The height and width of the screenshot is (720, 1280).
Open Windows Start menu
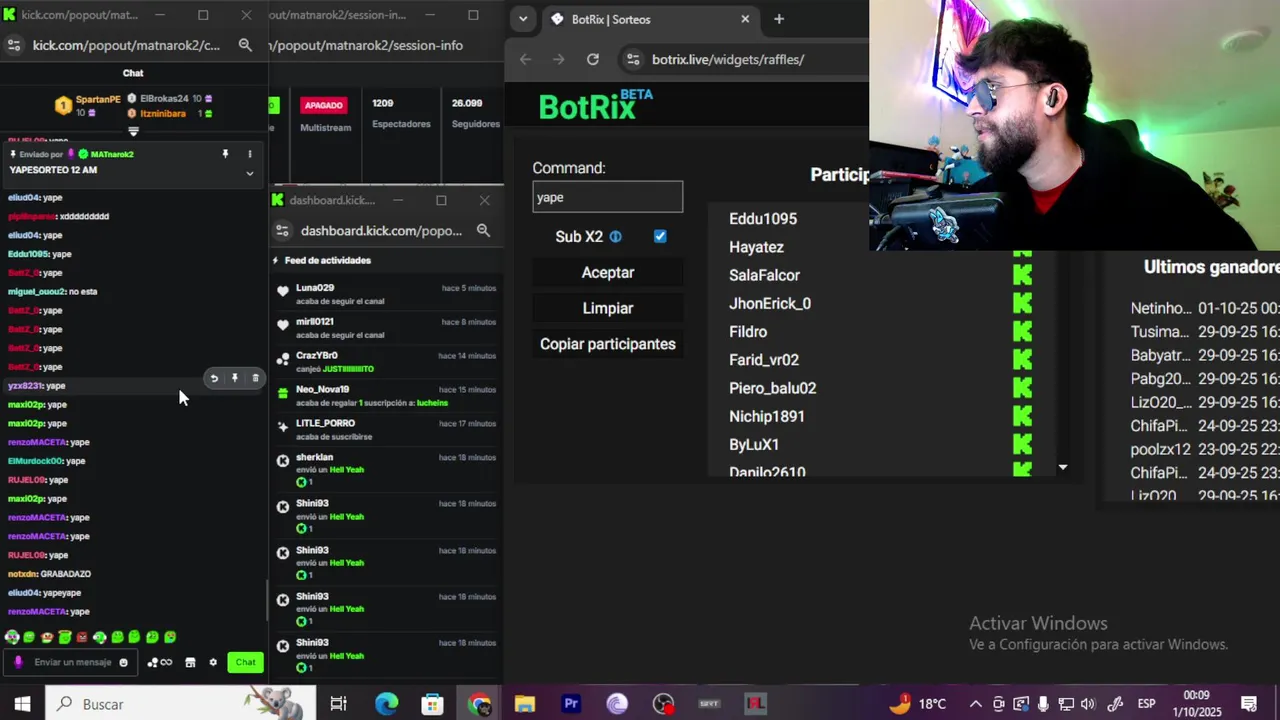(22, 704)
